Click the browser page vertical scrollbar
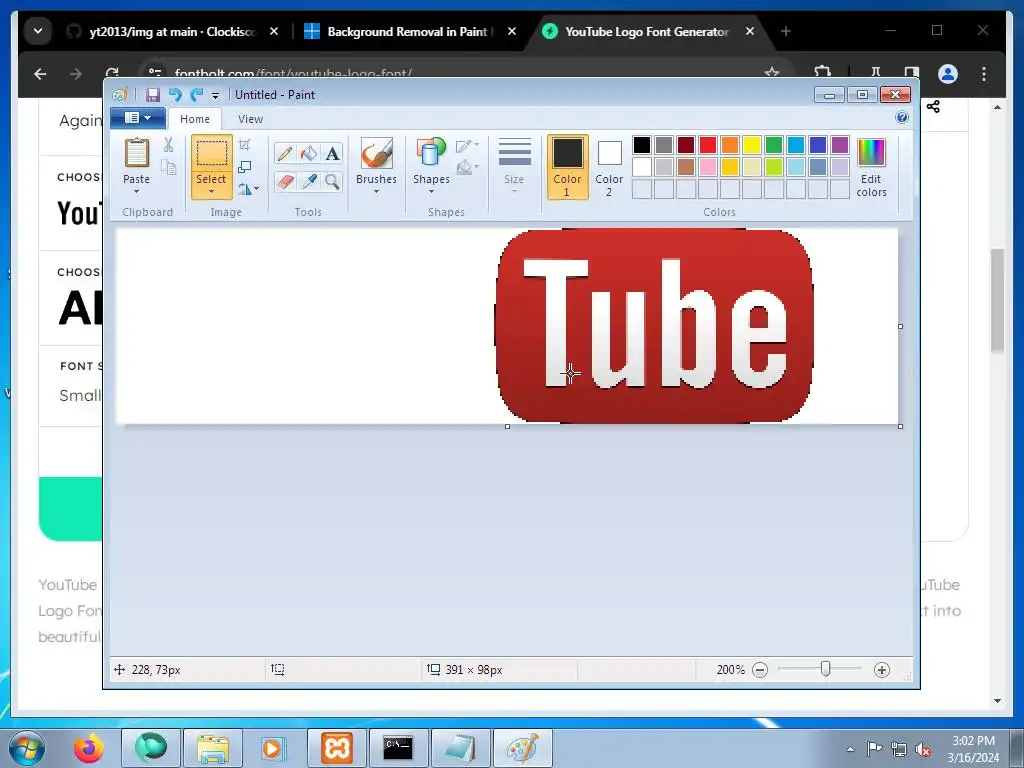Screen dimensions: 1024x768 coord(997,300)
